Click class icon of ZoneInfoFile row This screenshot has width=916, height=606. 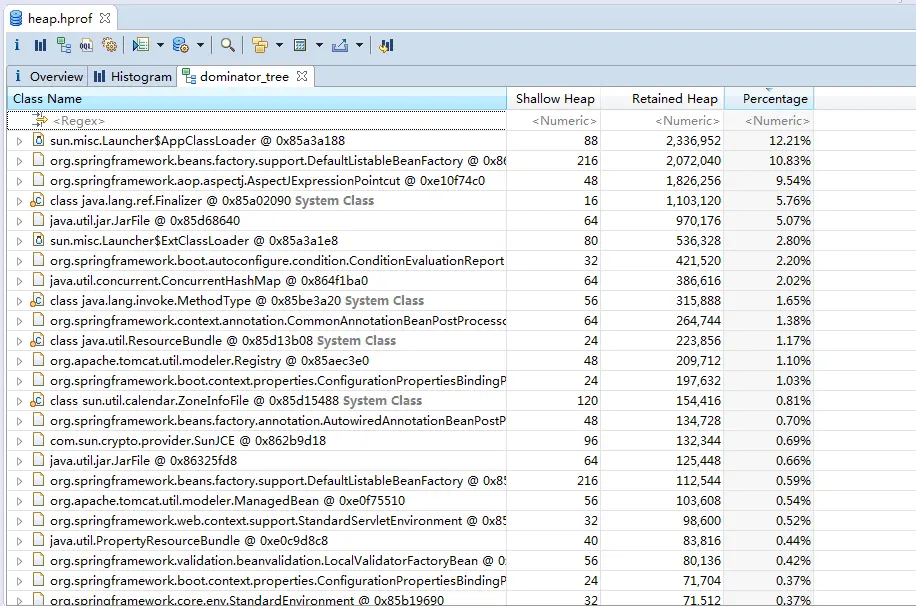[37, 400]
